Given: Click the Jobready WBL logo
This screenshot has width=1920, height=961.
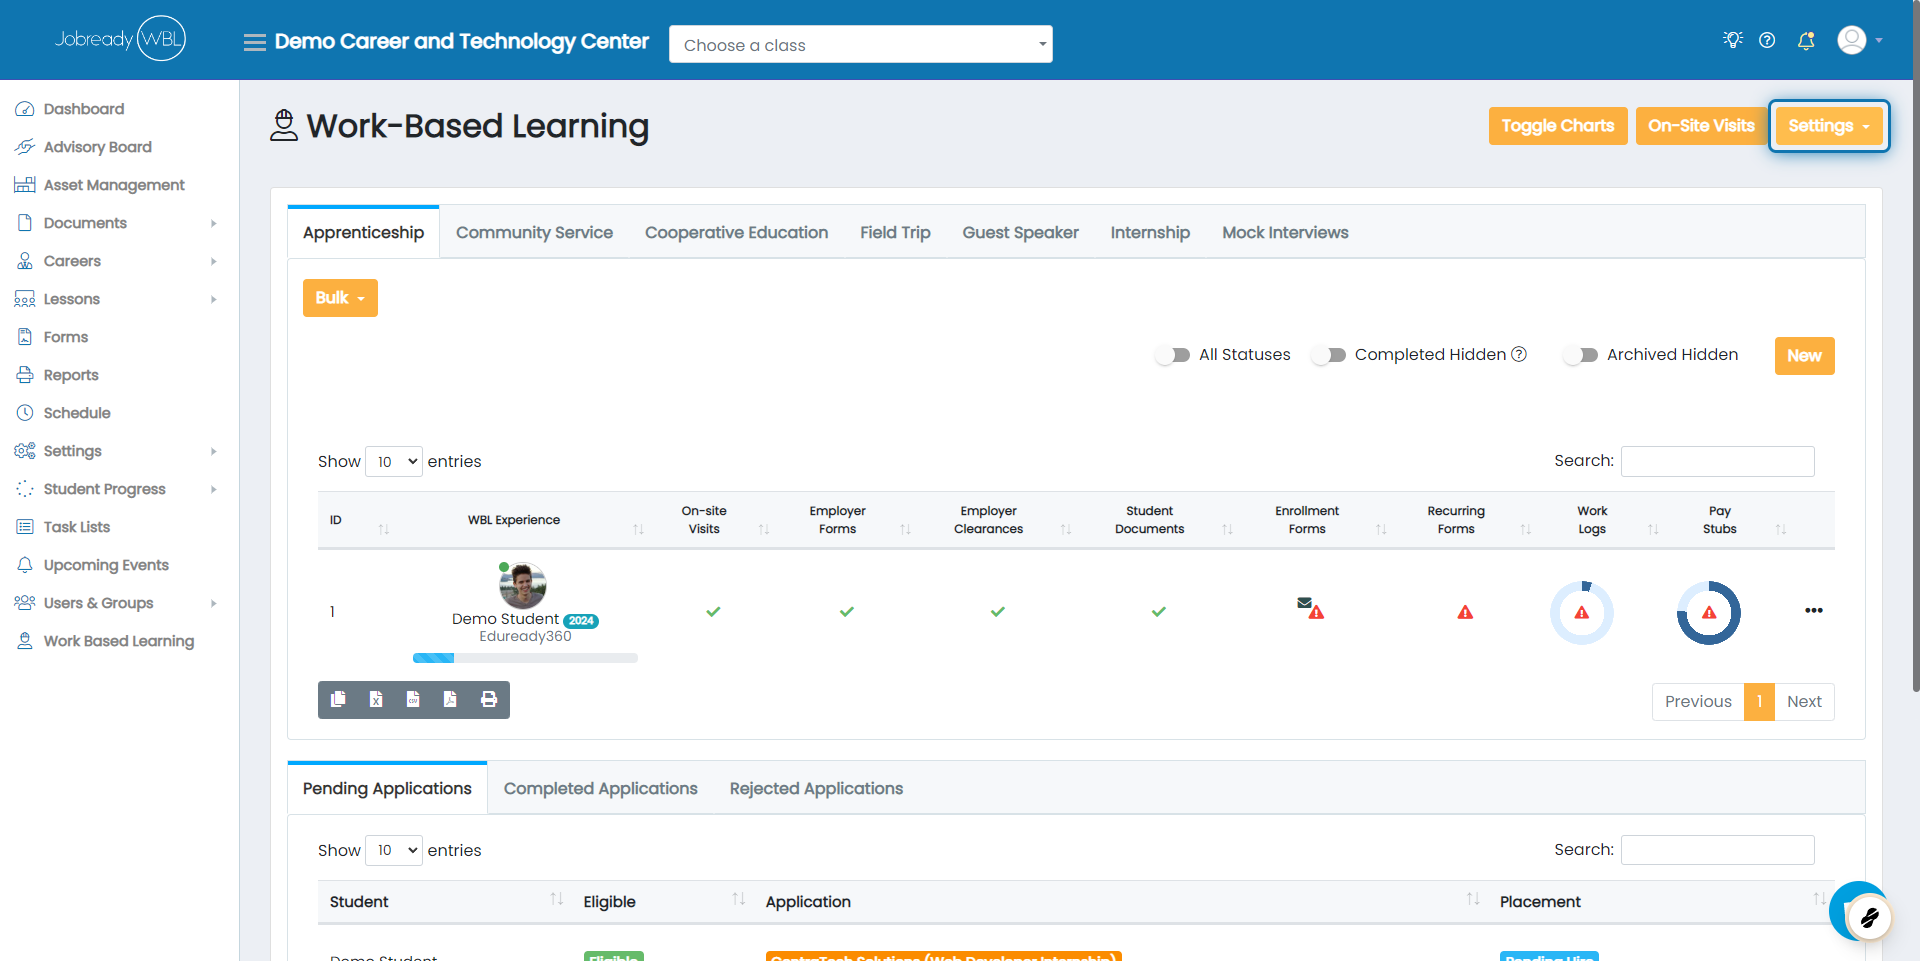Looking at the screenshot, I should 120,39.
